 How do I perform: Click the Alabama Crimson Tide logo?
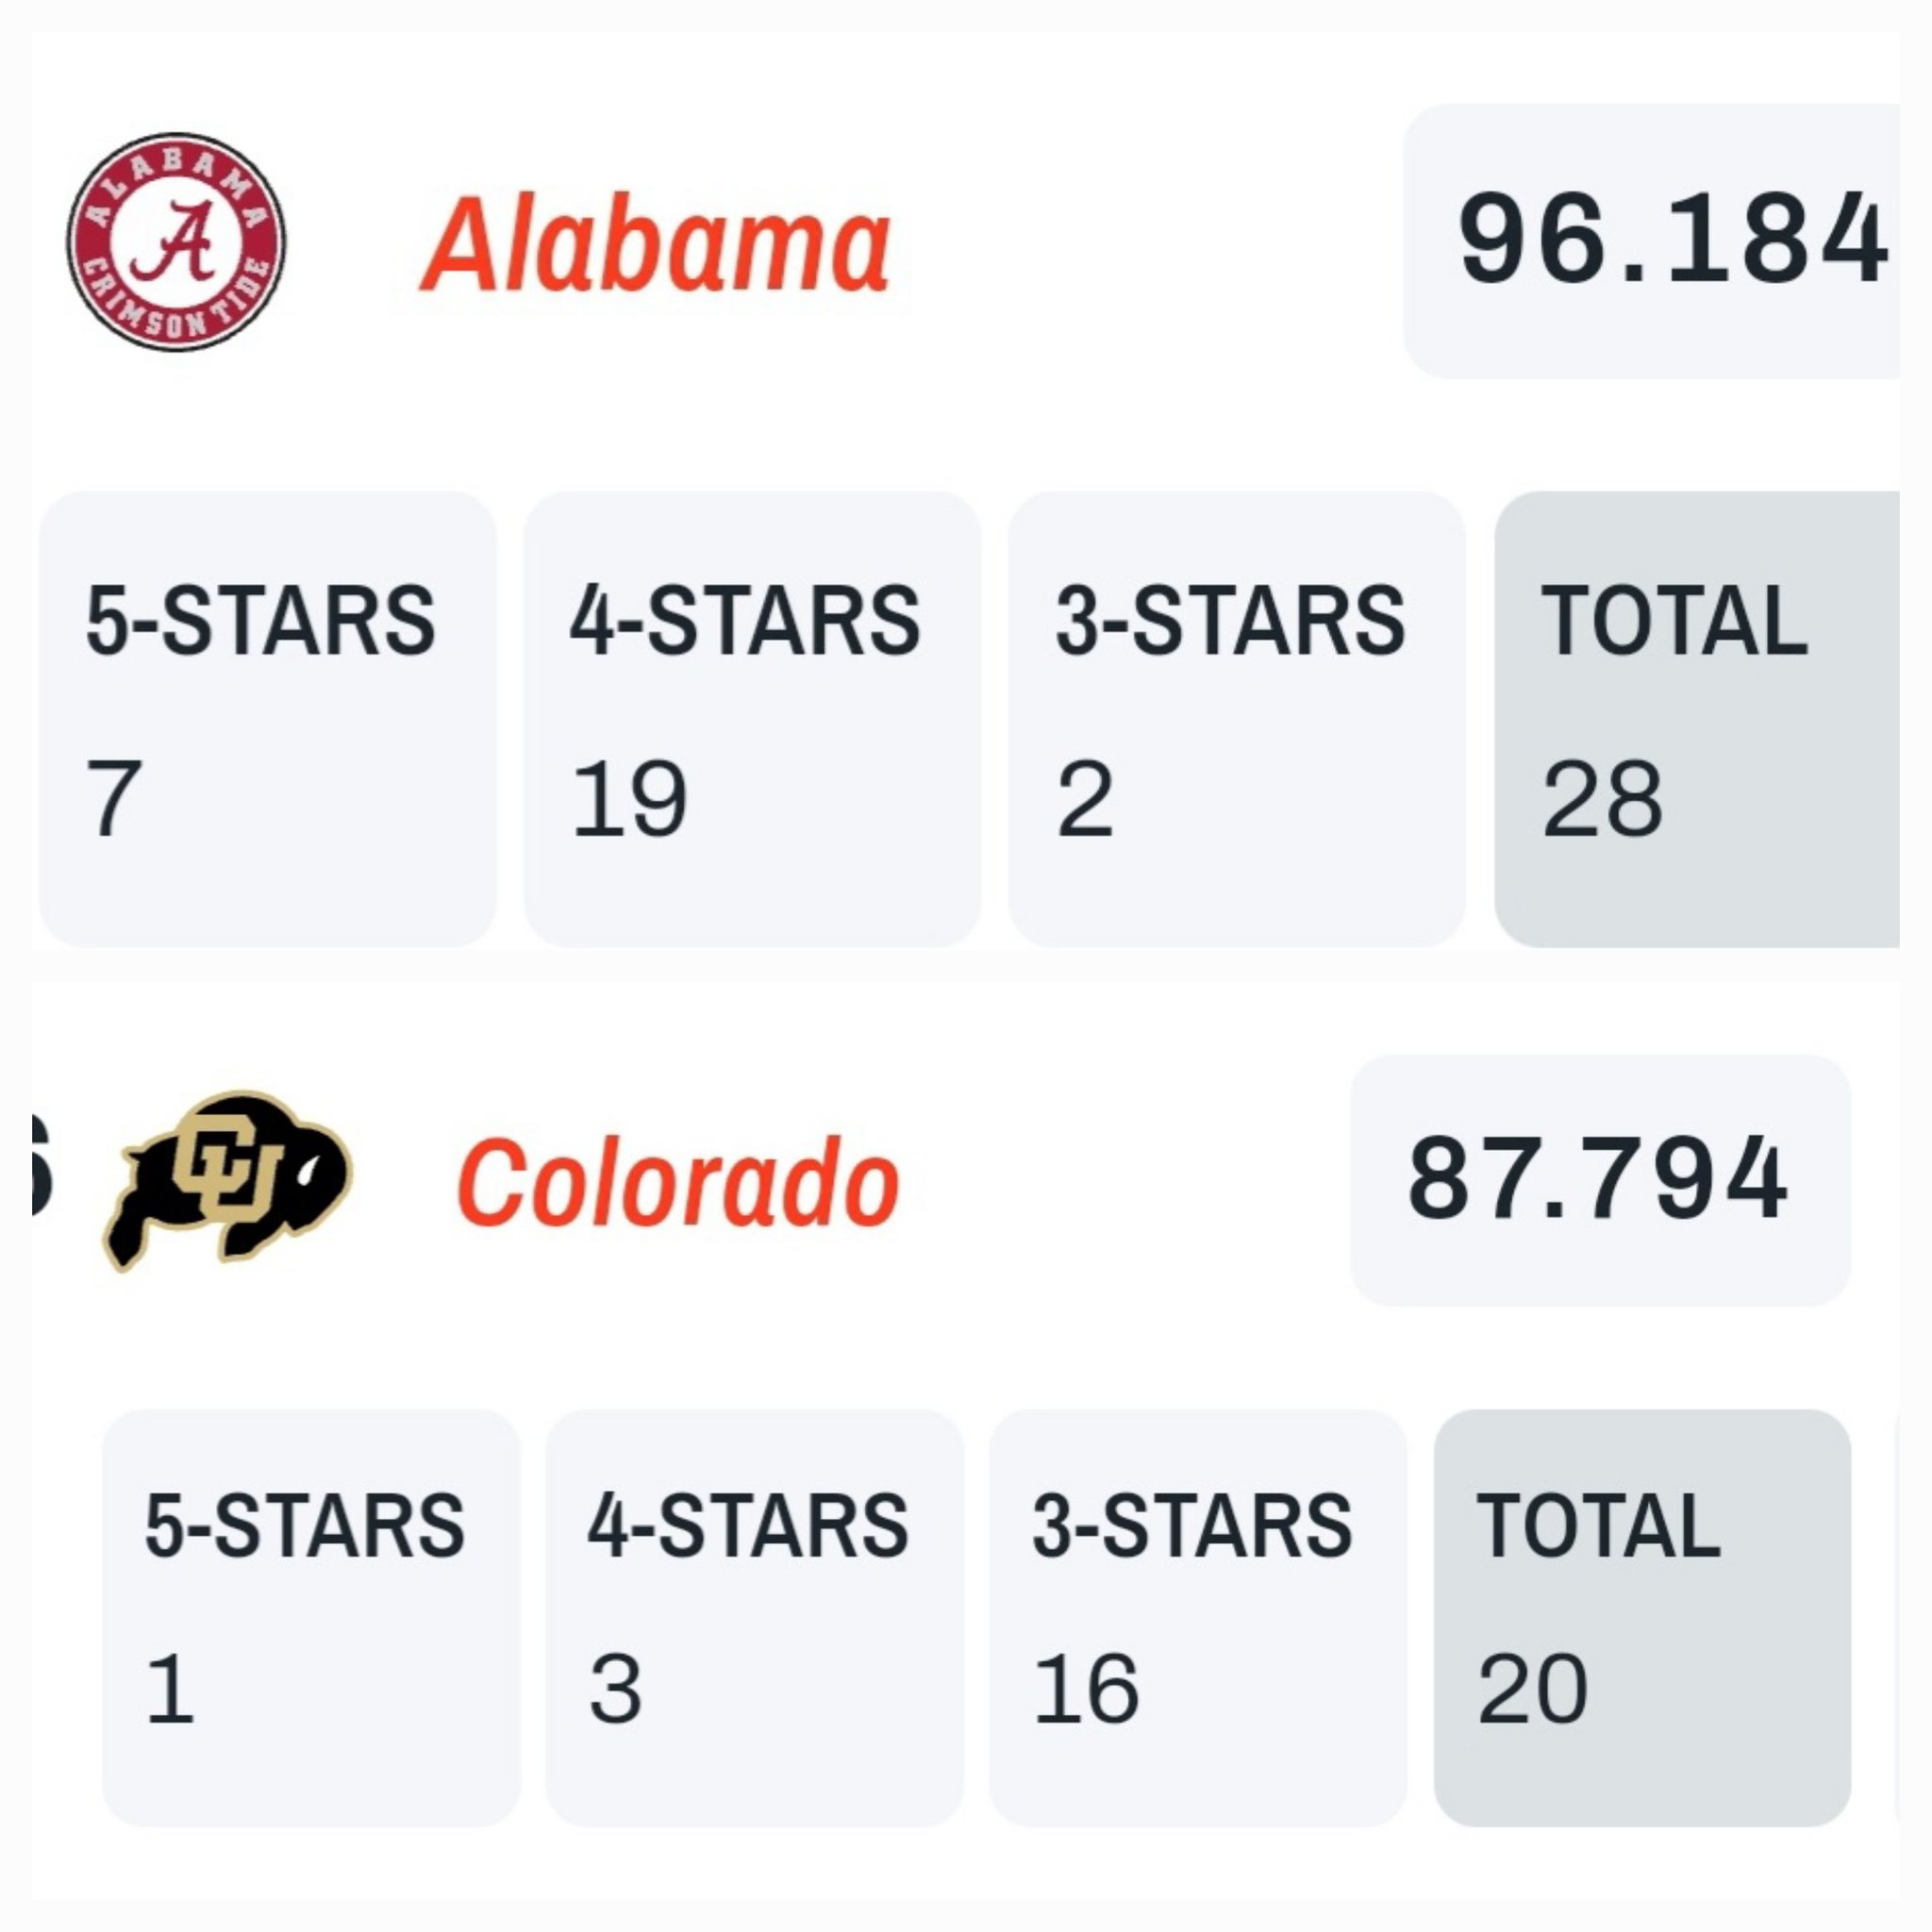click(176, 242)
